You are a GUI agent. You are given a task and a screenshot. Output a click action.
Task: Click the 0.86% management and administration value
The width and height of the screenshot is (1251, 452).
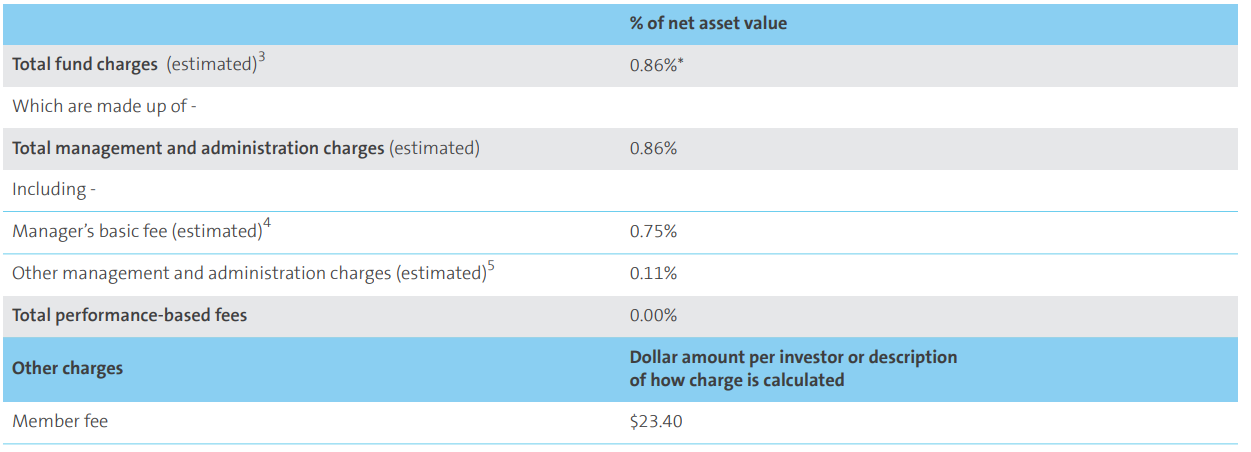(653, 148)
